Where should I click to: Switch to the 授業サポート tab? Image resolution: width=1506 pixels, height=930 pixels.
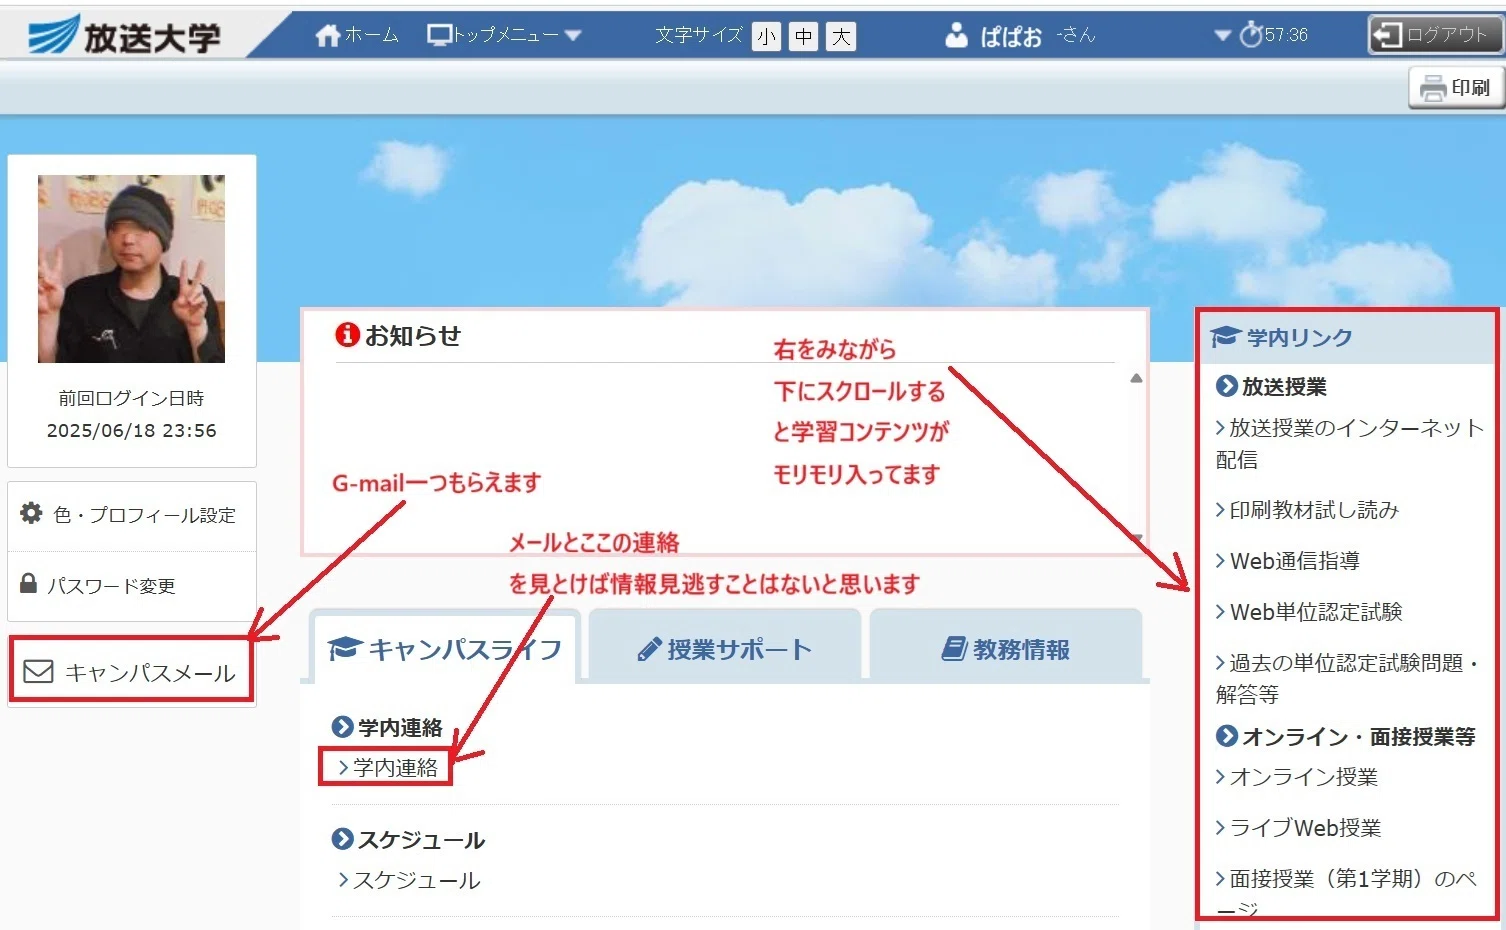(x=725, y=648)
